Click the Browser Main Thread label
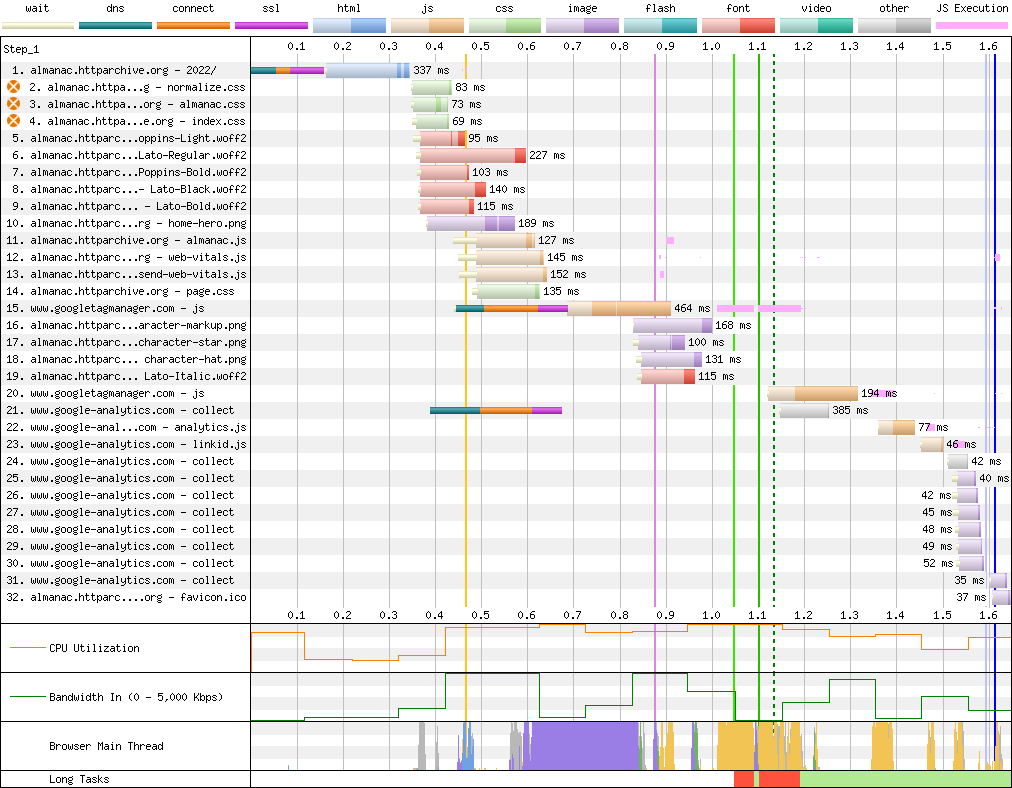This screenshot has height=788, width=1012. click(x=106, y=746)
